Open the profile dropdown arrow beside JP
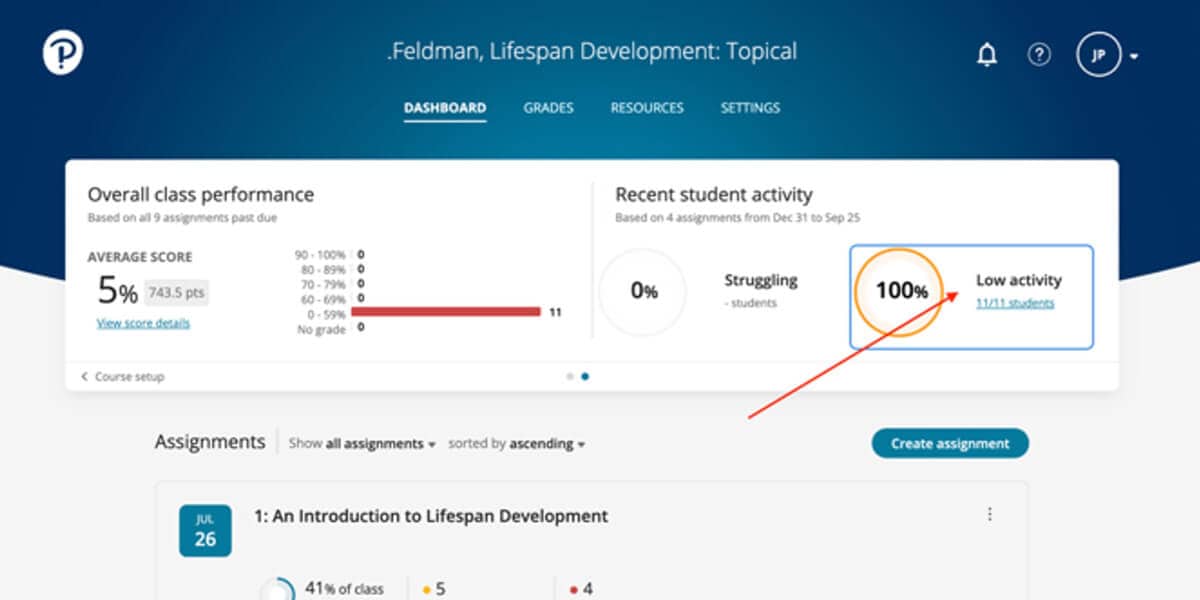 (1135, 55)
